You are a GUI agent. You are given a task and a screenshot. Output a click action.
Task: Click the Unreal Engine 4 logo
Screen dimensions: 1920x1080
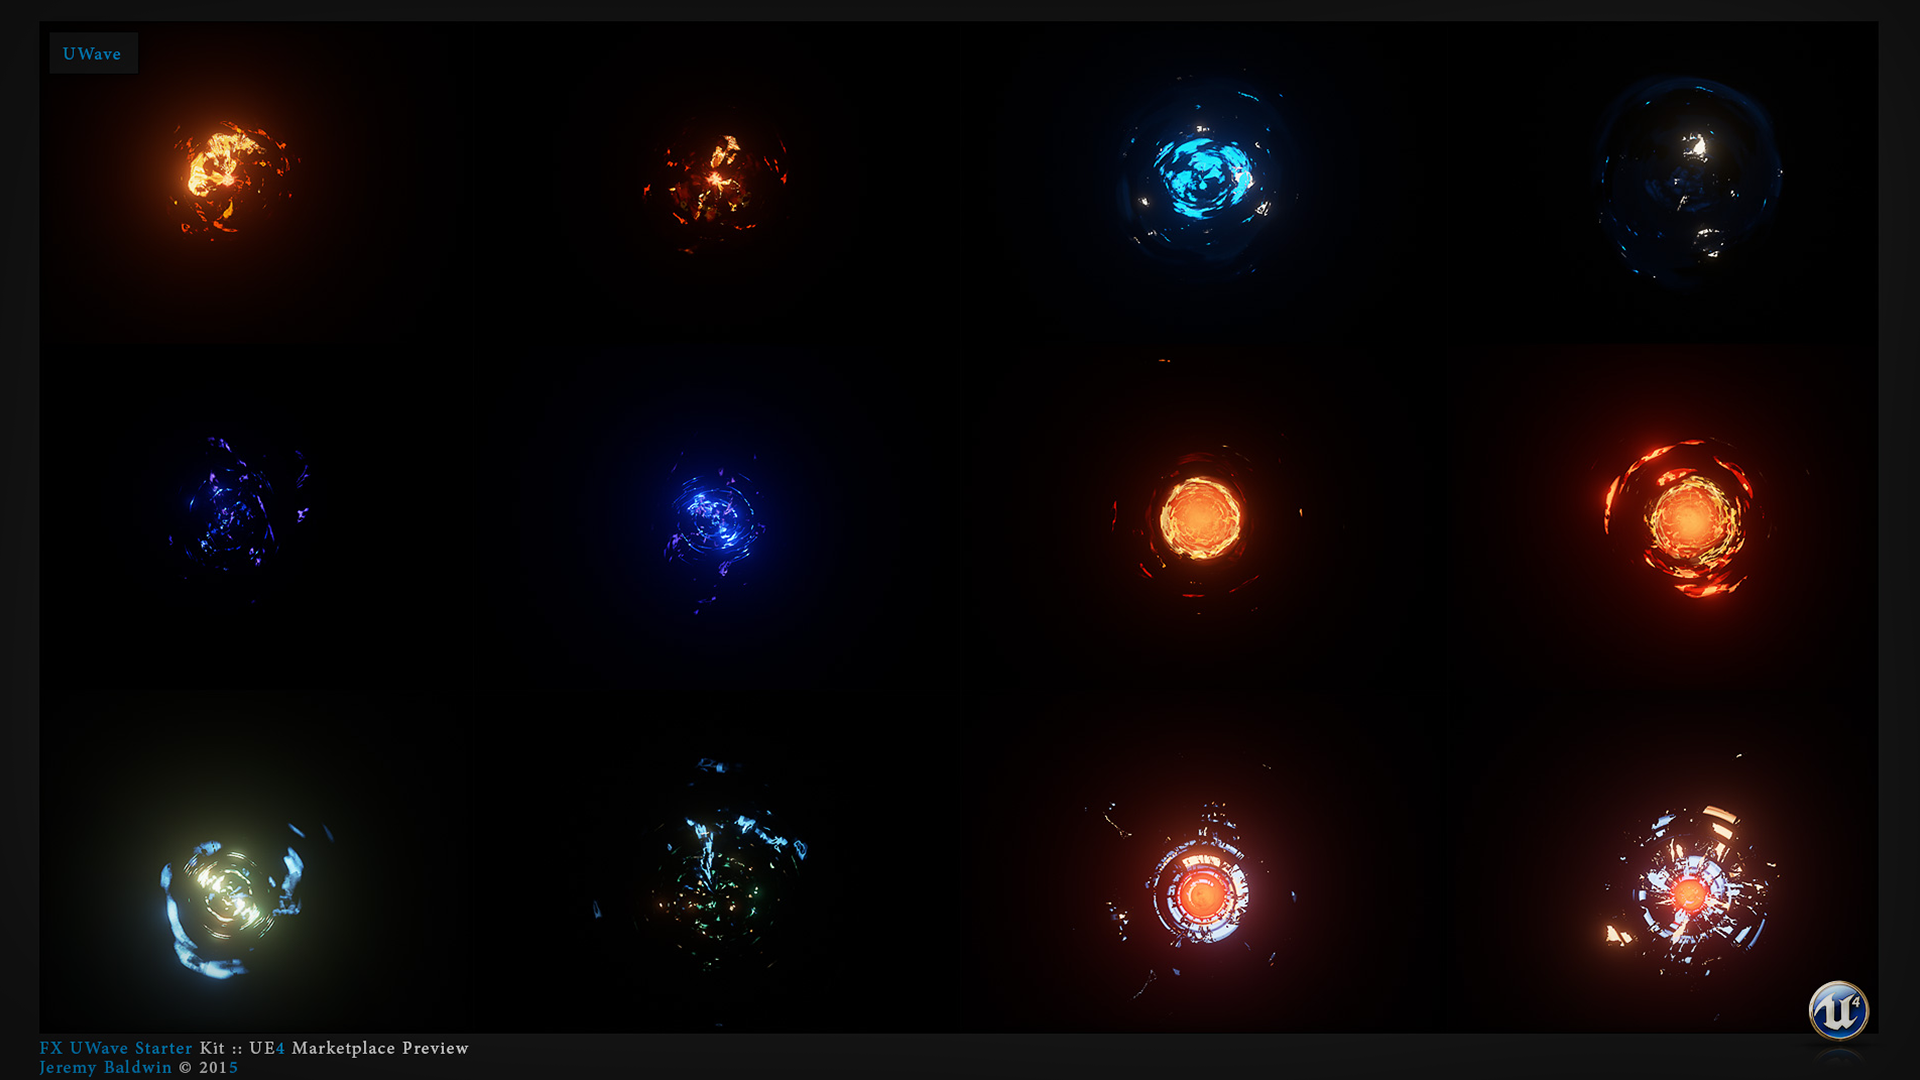1838,1011
